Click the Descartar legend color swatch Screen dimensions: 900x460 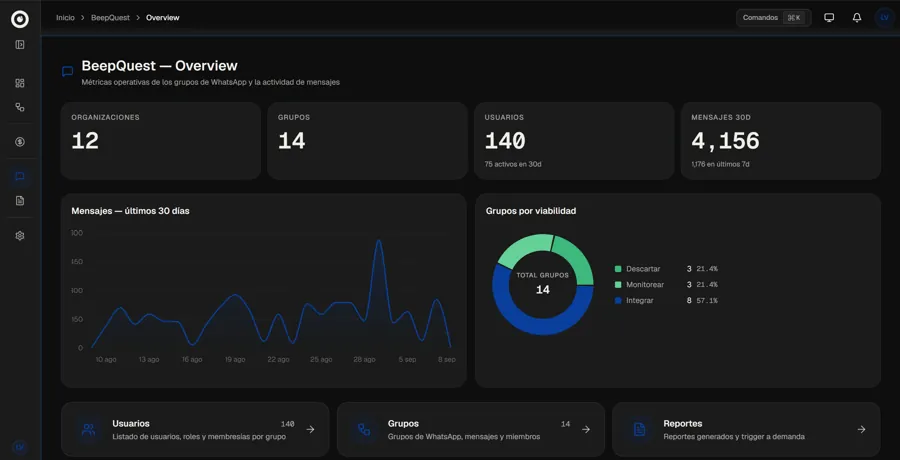pos(618,269)
